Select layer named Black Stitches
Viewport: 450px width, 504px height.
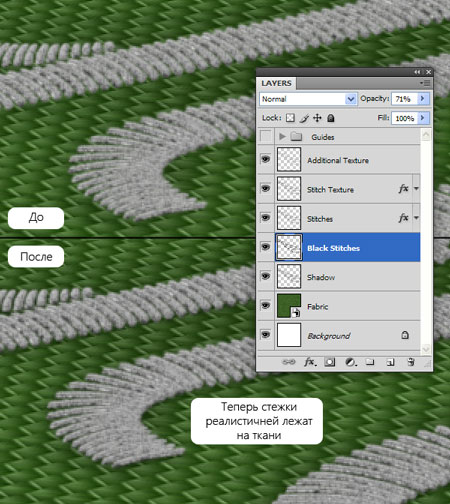pos(333,248)
